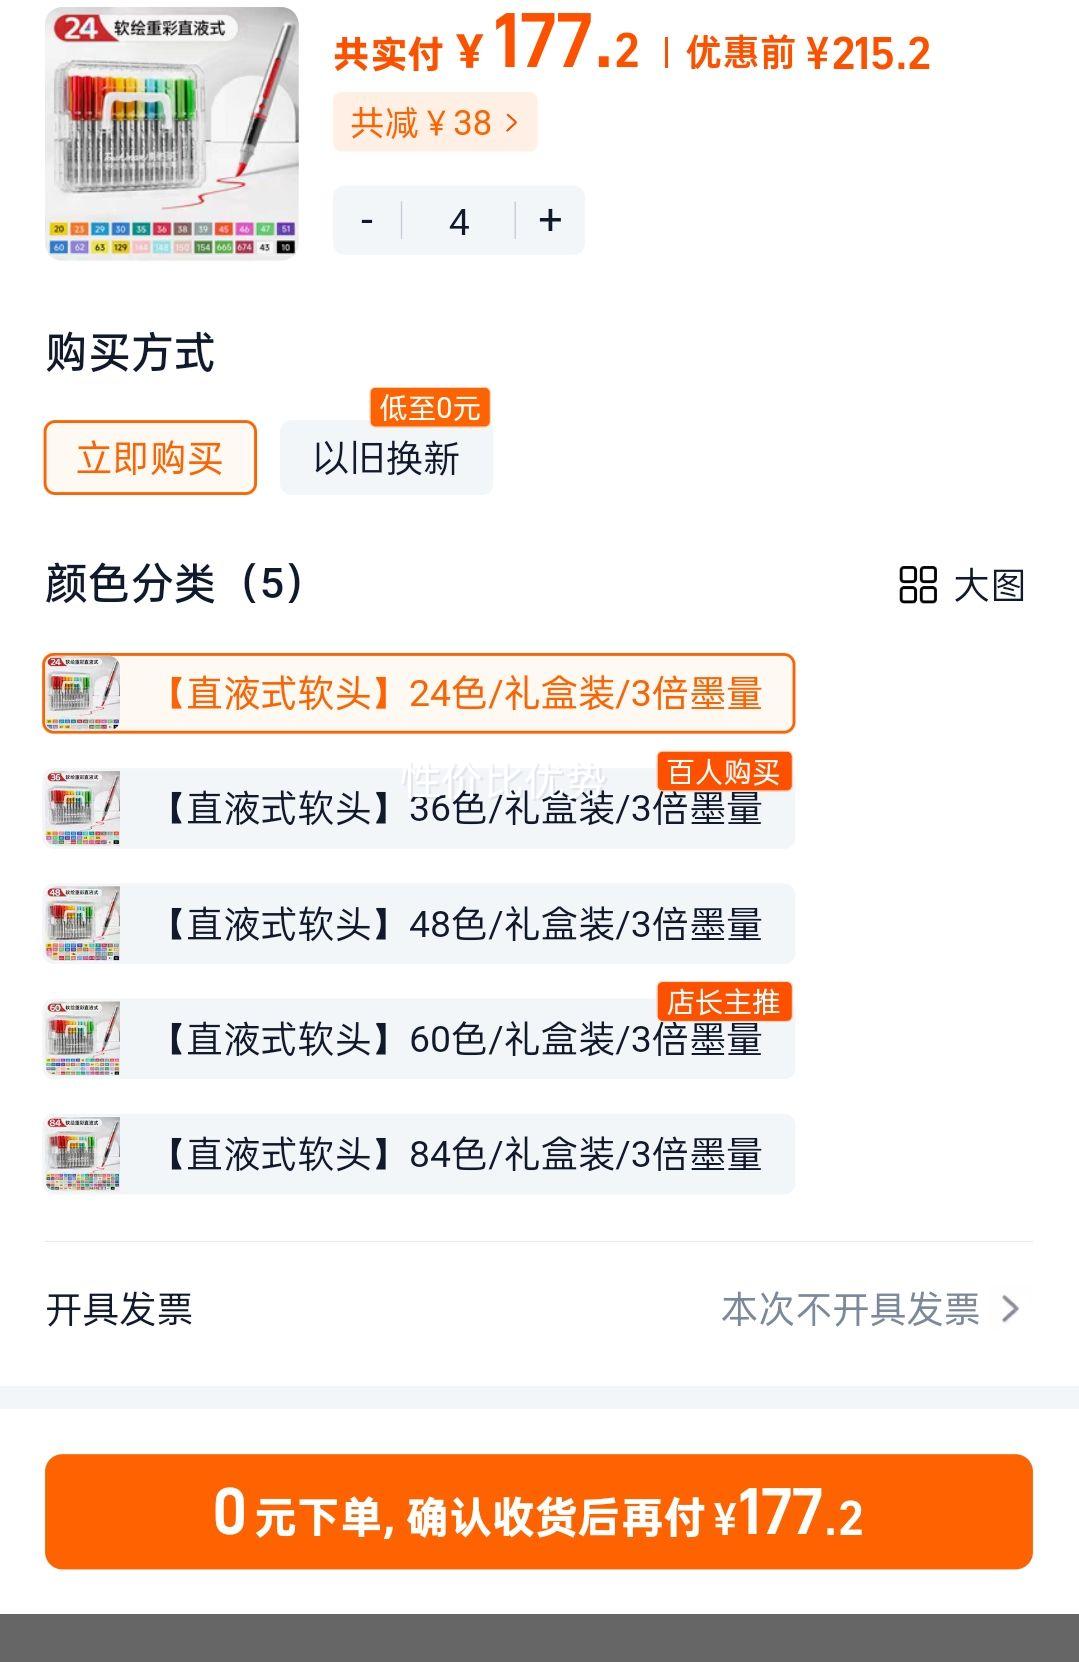The image size is (1079, 1662).
Task: Decrease quantity with the minus button
Action: pyautogui.click(x=367, y=221)
